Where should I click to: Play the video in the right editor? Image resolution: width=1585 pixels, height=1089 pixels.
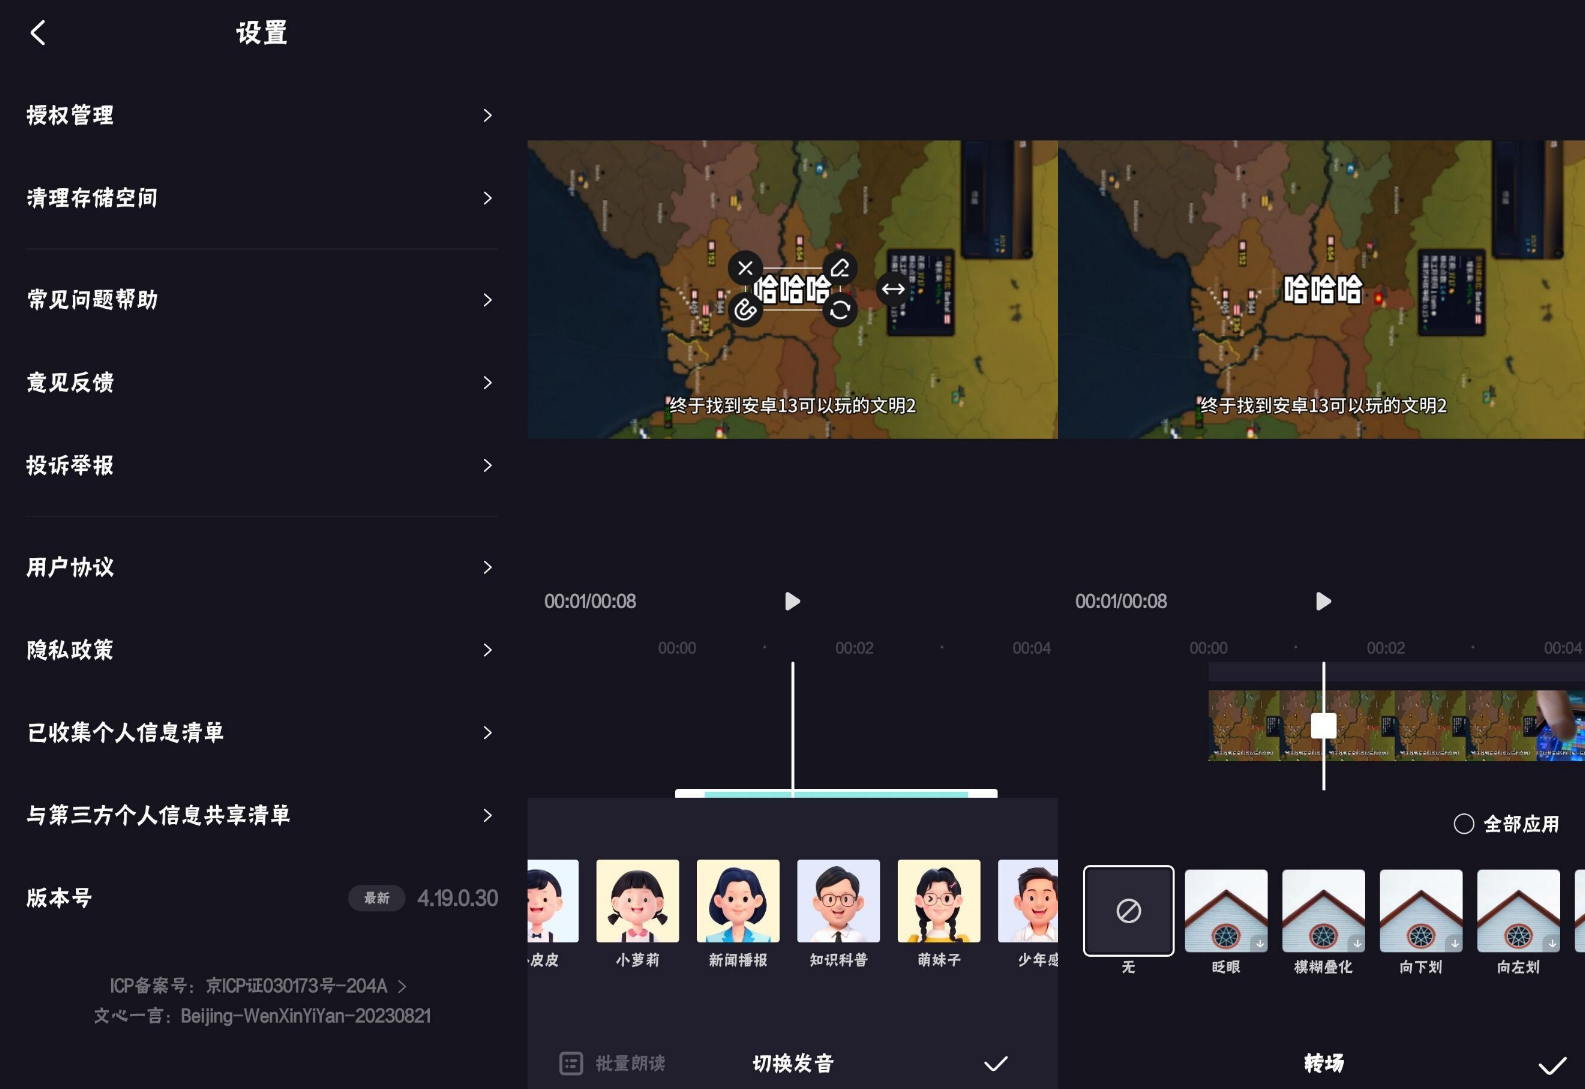coord(1323,601)
